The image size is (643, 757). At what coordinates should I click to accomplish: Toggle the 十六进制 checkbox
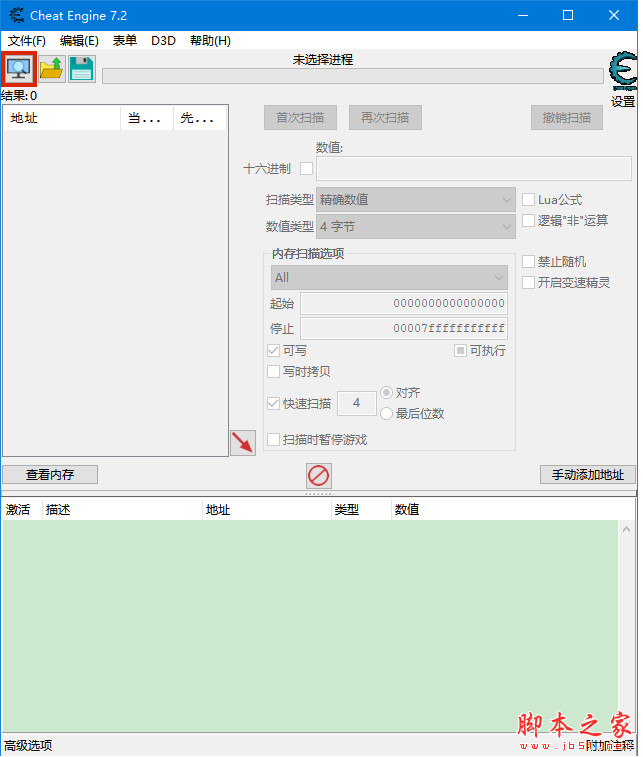coord(307,169)
